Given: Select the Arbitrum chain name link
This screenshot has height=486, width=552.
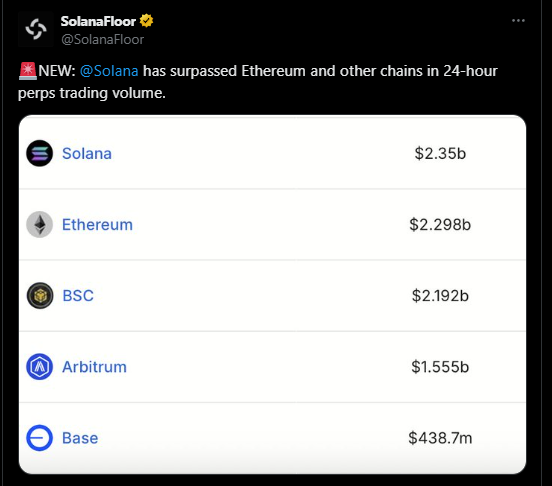Looking at the screenshot, I should 94,367.
